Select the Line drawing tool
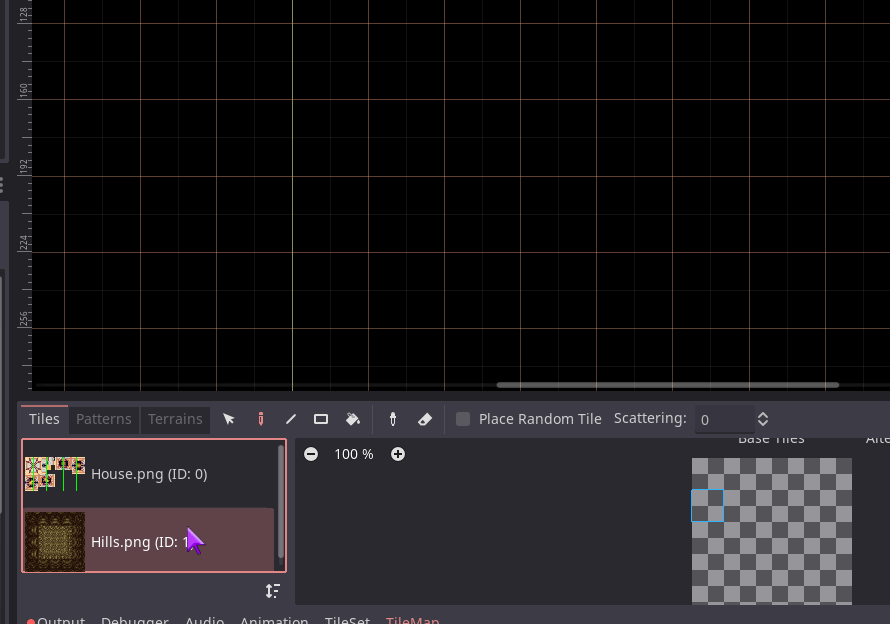This screenshot has height=624, width=890. pyautogui.click(x=291, y=419)
